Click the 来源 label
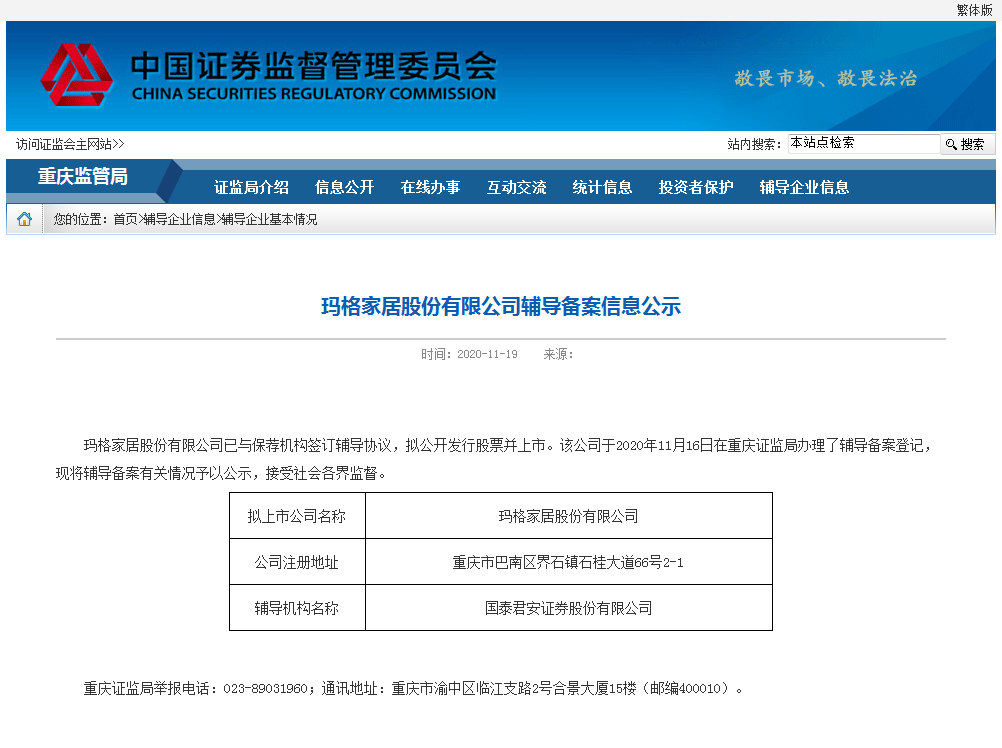 [x=558, y=354]
